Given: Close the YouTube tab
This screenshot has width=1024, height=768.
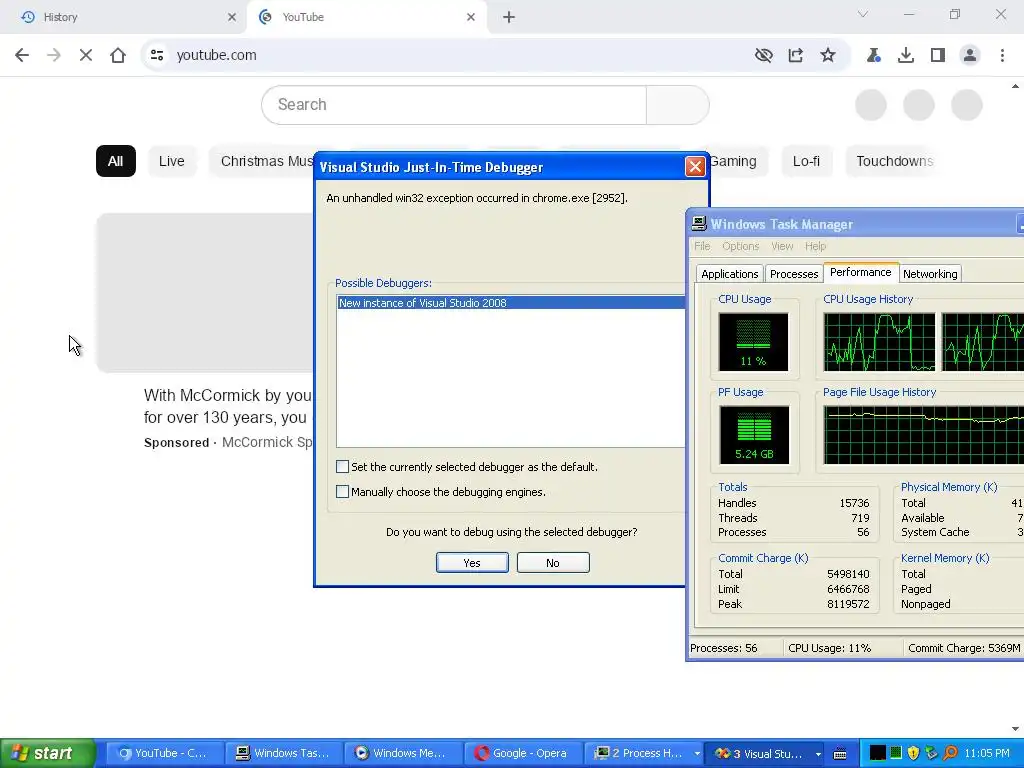Looking at the screenshot, I should (471, 18).
